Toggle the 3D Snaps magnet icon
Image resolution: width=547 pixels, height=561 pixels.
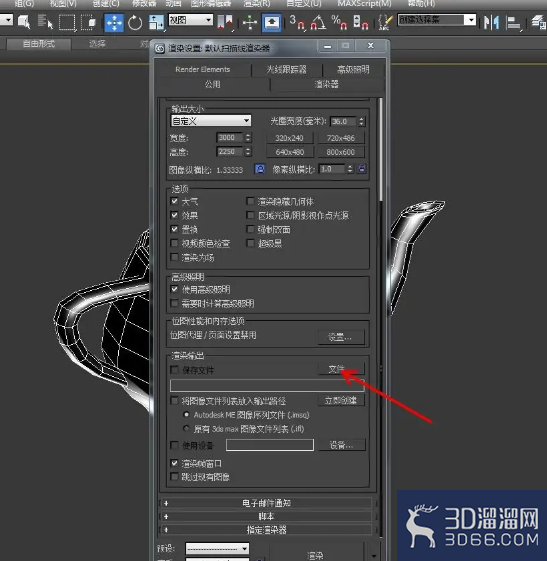[x=298, y=23]
